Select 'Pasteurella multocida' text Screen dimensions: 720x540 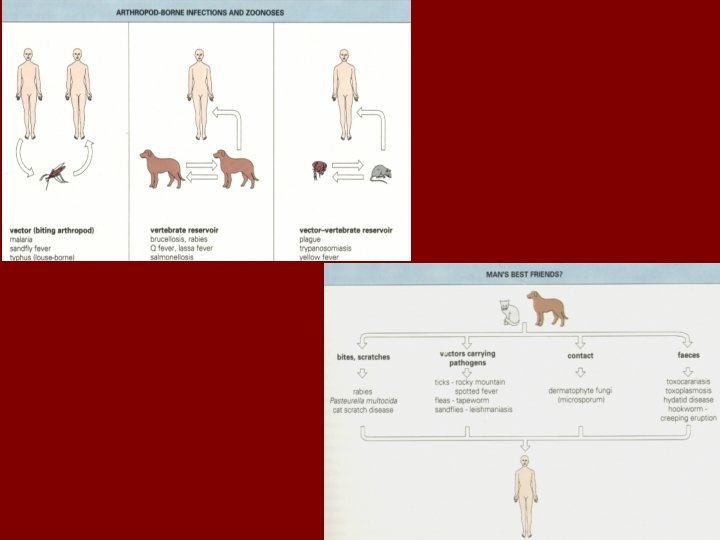pos(363,401)
